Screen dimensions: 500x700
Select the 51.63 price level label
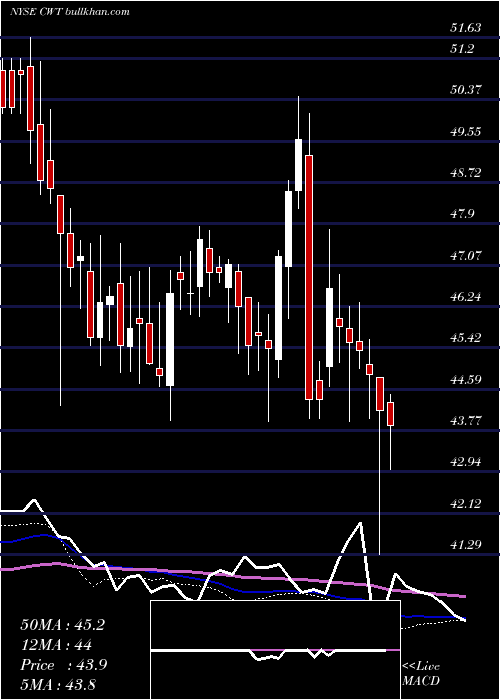pos(466,28)
